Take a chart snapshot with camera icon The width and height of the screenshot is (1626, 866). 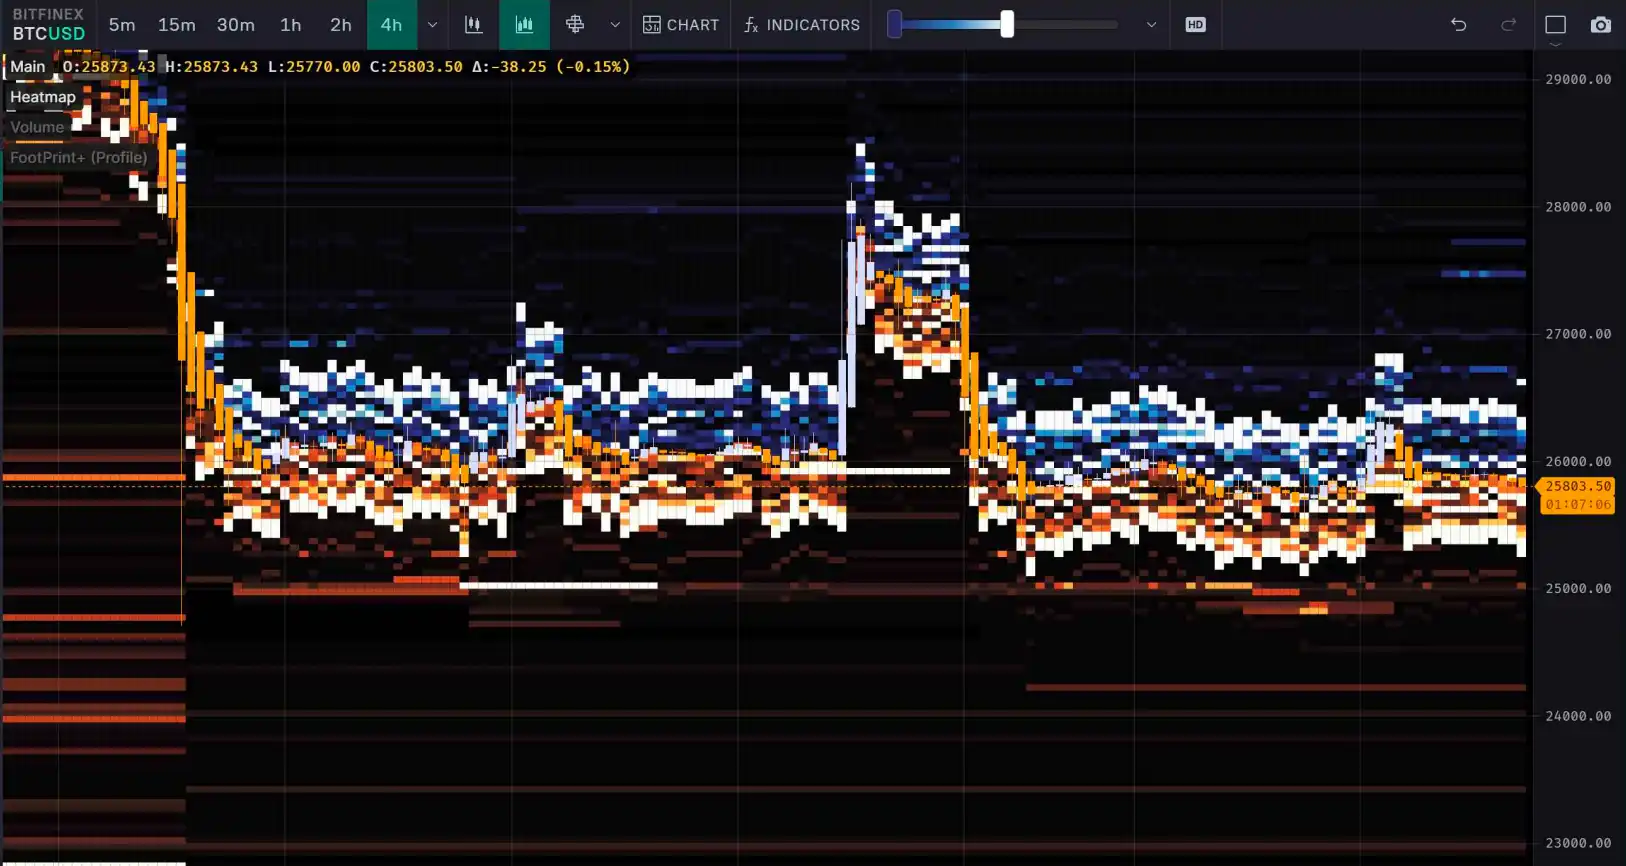(1601, 25)
